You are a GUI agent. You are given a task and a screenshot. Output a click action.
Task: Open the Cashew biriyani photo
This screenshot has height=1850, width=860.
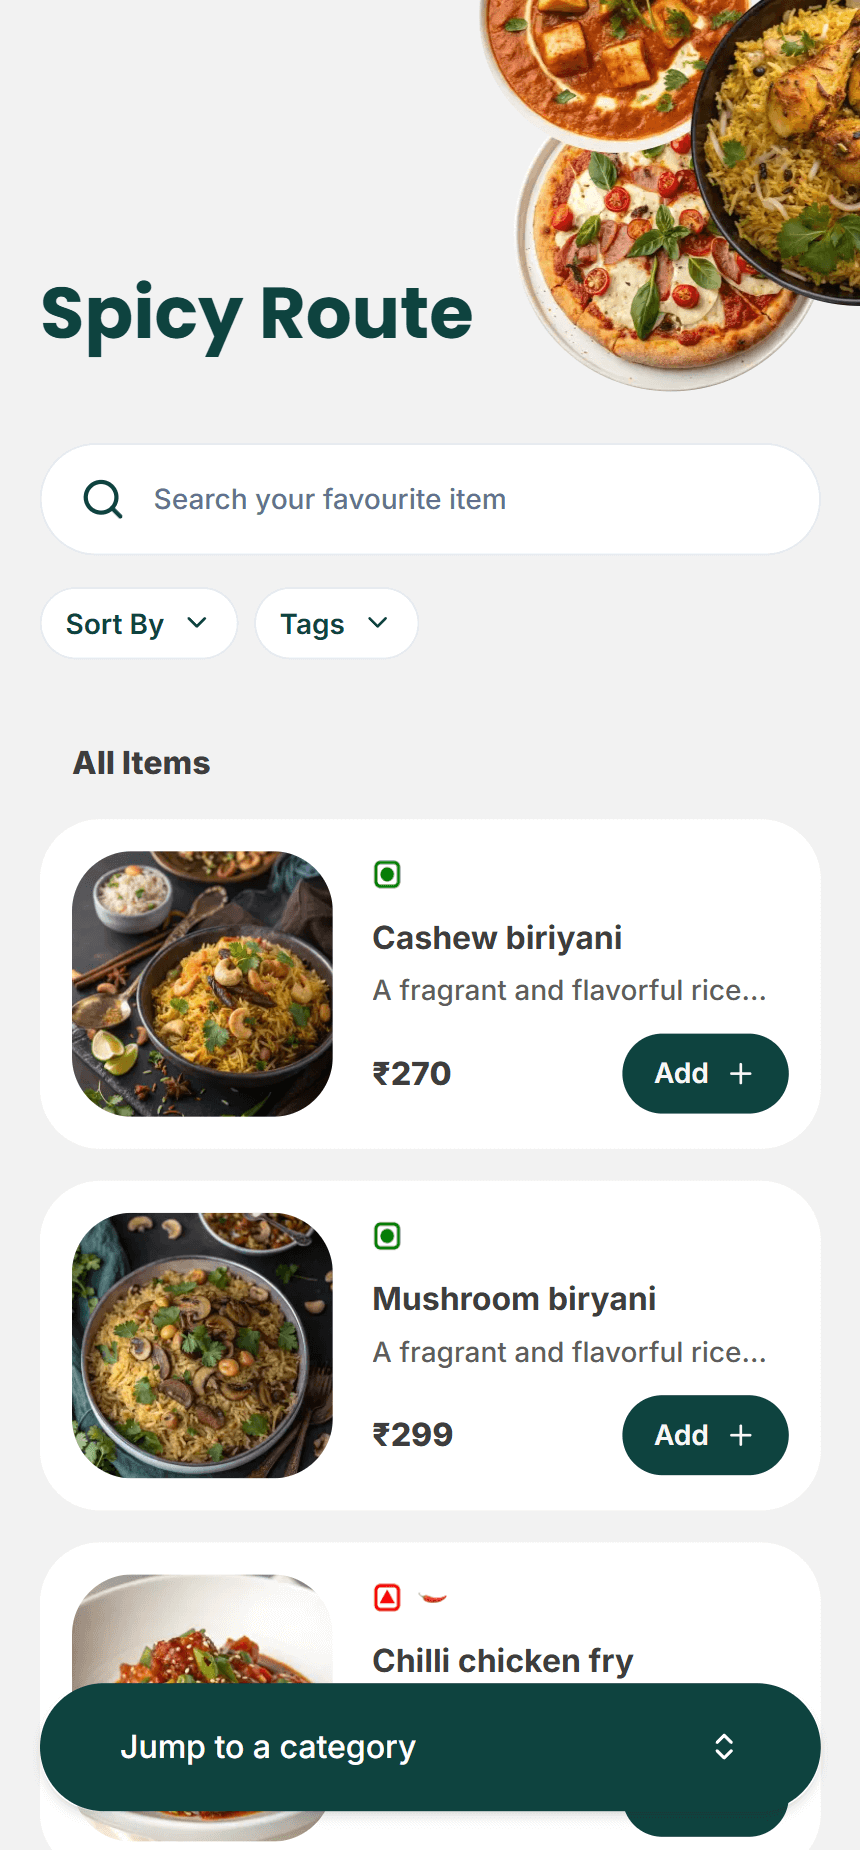tap(202, 984)
